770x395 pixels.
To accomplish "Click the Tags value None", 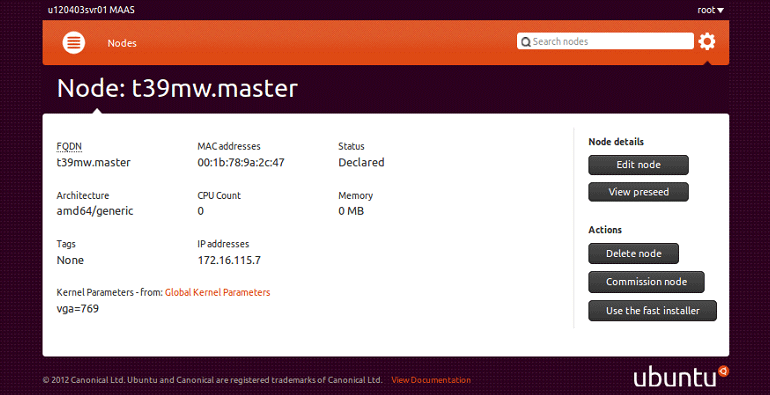I will point(70,260).
